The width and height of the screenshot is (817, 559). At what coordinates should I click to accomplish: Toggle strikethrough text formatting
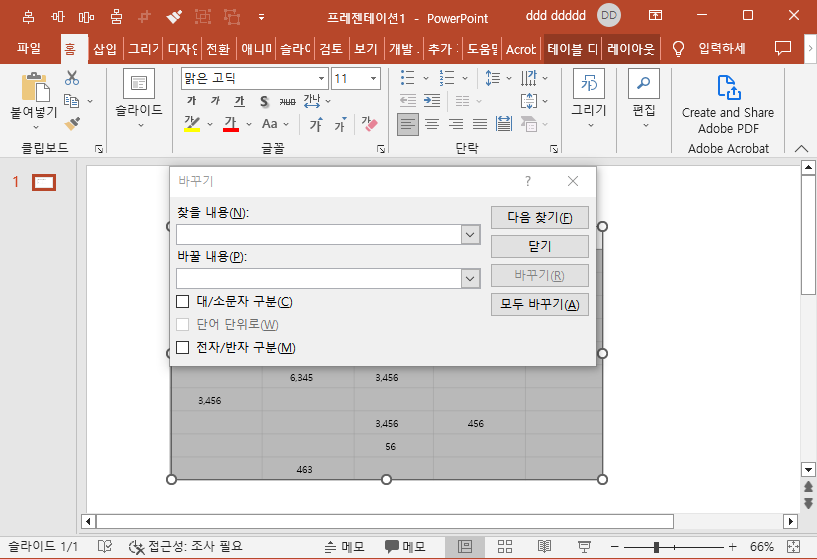(x=287, y=101)
